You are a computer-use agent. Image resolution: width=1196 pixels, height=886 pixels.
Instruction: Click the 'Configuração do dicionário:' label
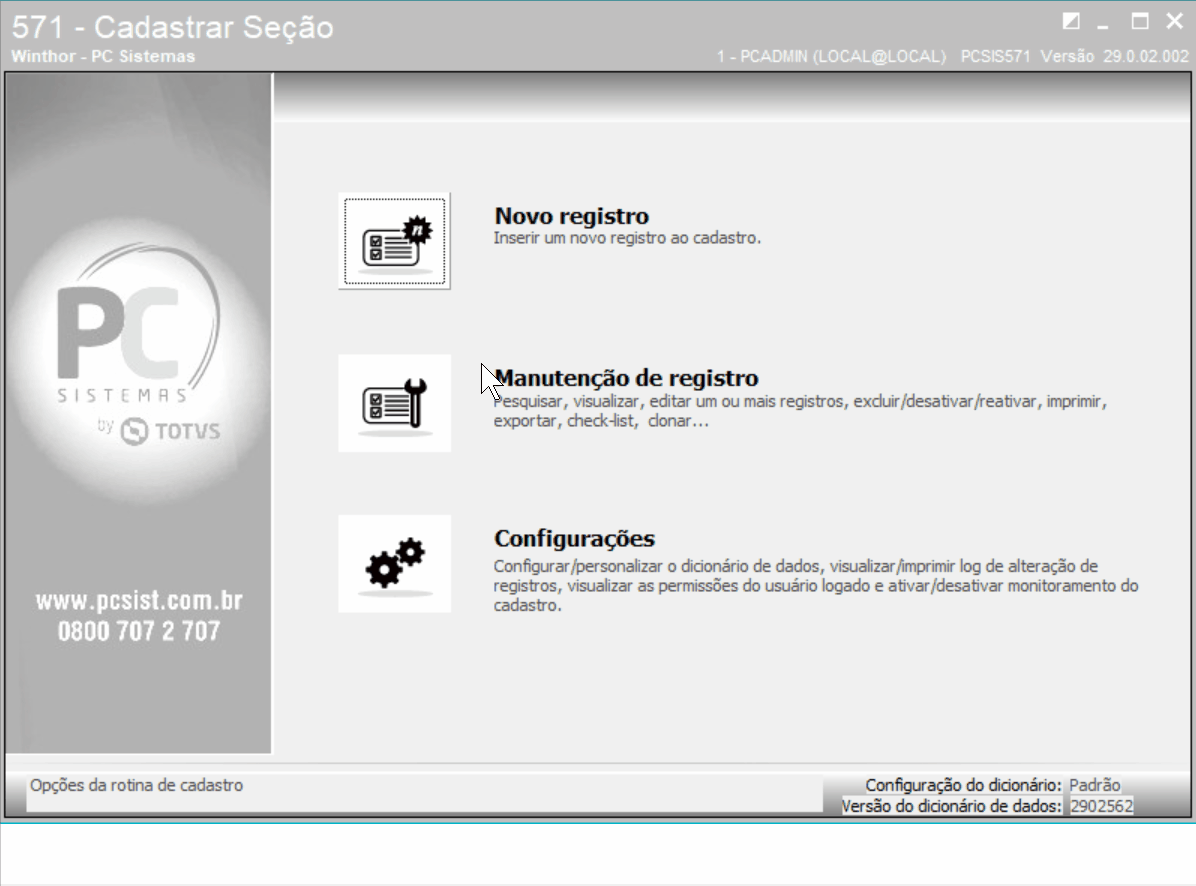tap(963, 785)
